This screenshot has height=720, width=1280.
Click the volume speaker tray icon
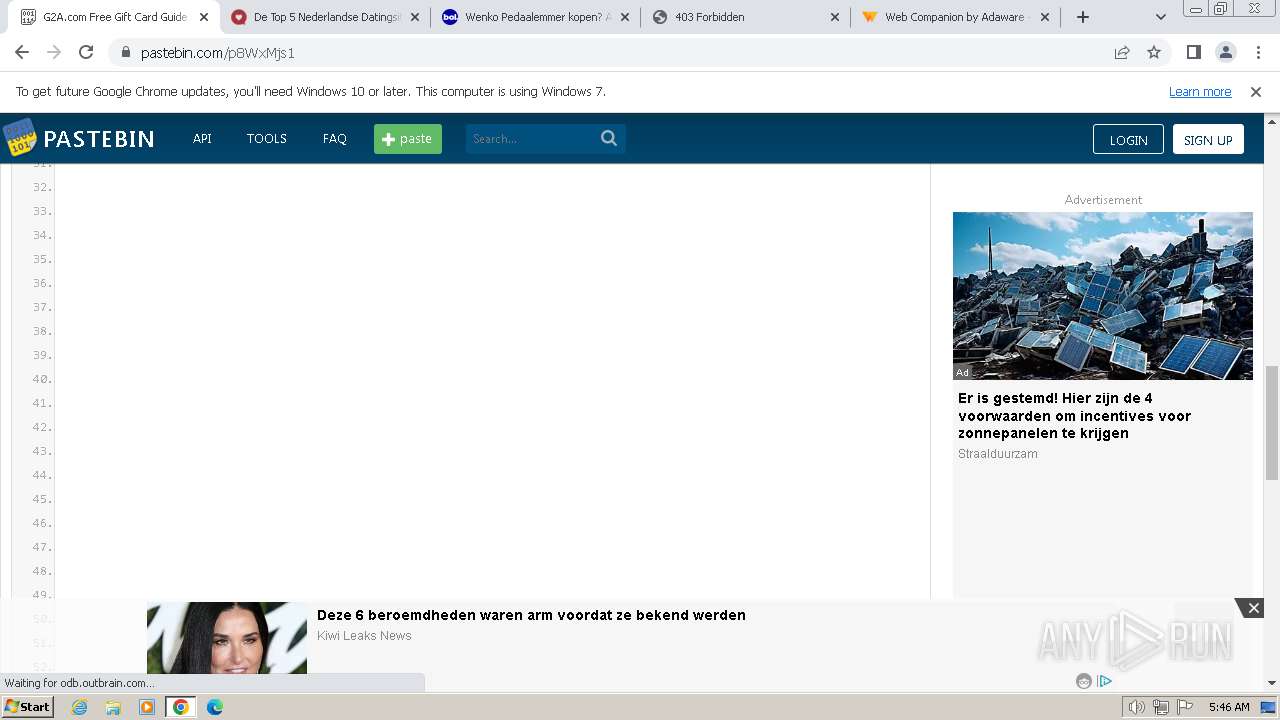click(1136, 707)
